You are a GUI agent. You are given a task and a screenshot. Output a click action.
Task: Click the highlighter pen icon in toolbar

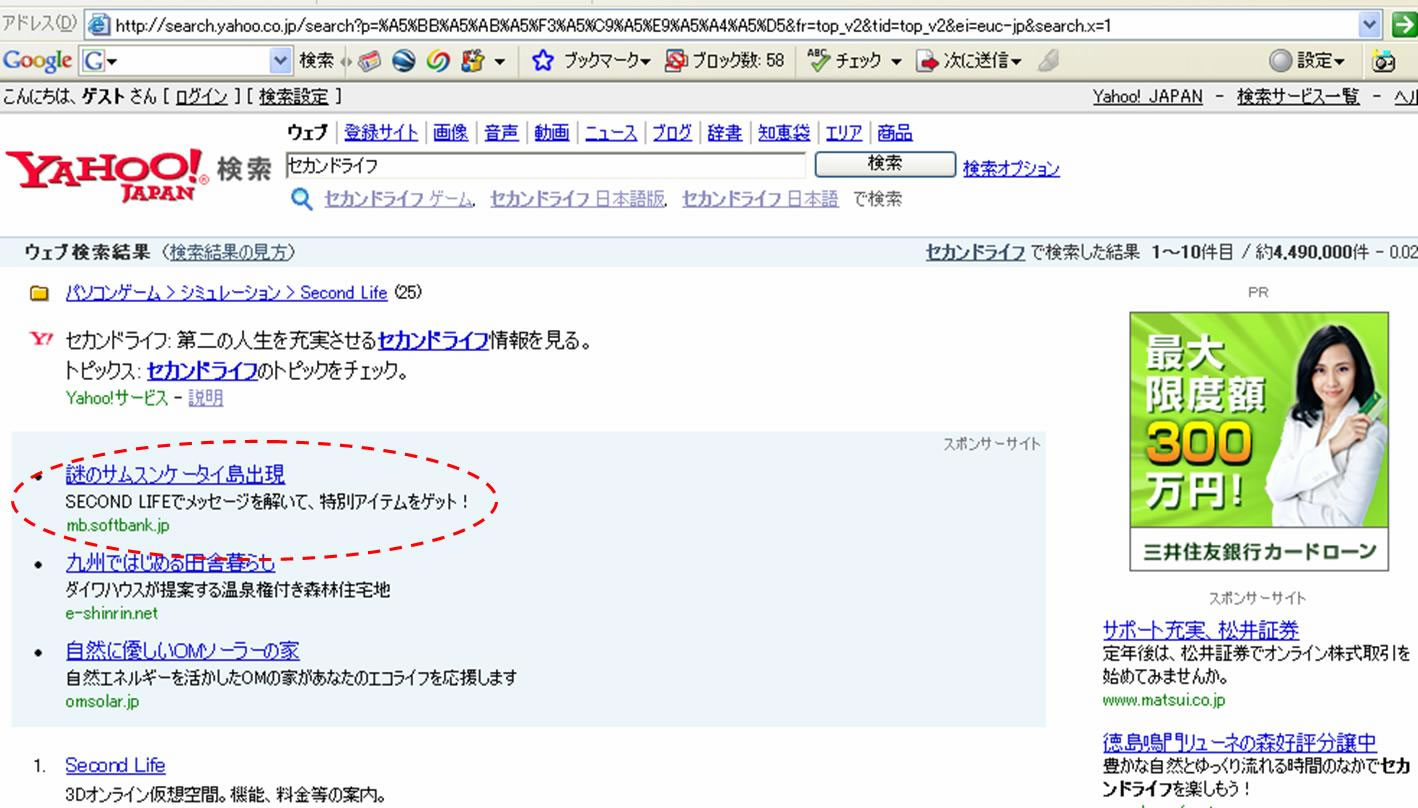1048,61
